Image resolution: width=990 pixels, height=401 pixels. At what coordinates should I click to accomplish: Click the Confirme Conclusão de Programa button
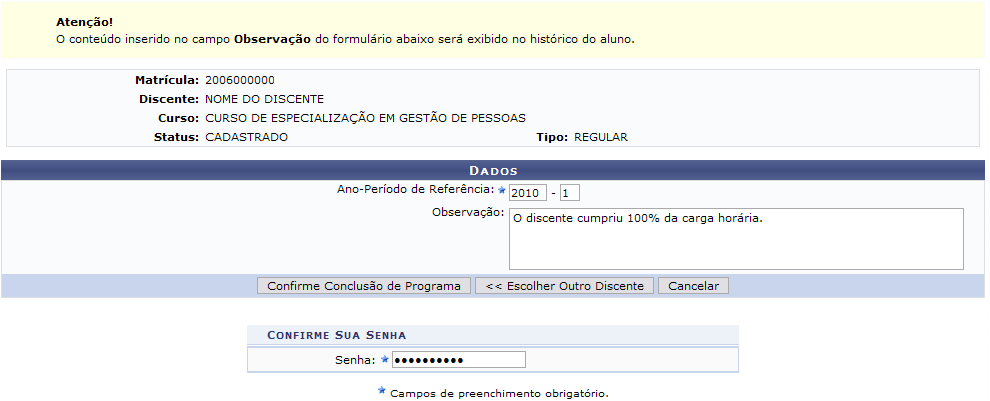(x=364, y=286)
